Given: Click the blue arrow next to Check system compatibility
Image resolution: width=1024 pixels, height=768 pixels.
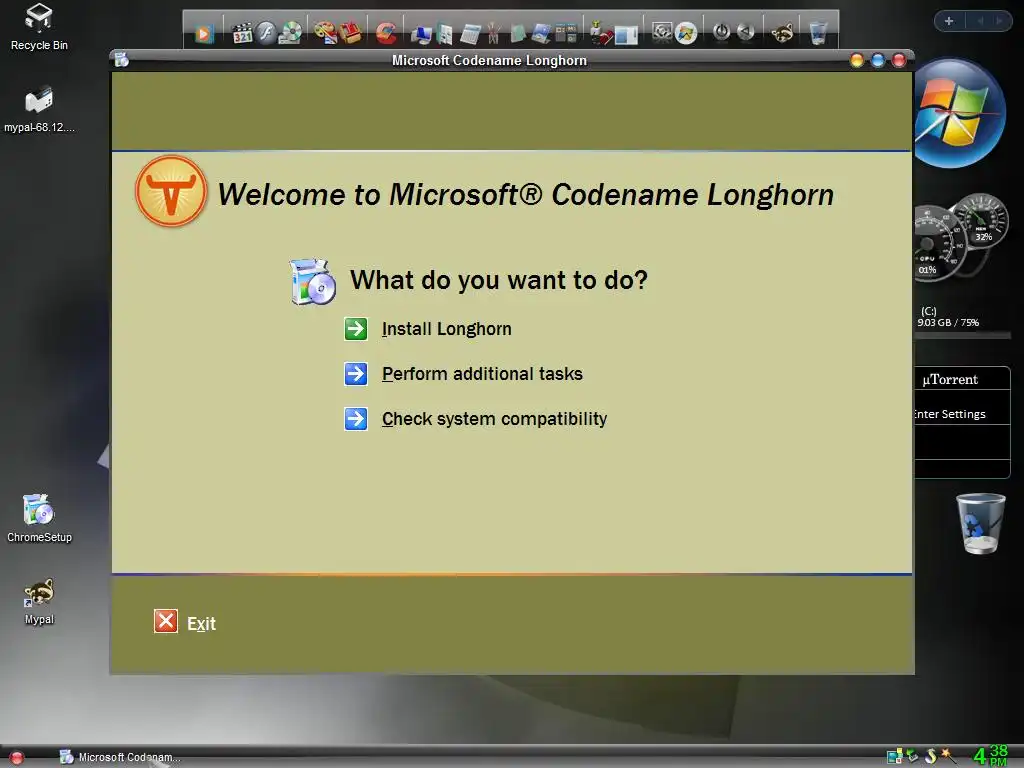Looking at the screenshot, I should click(356, 419).
